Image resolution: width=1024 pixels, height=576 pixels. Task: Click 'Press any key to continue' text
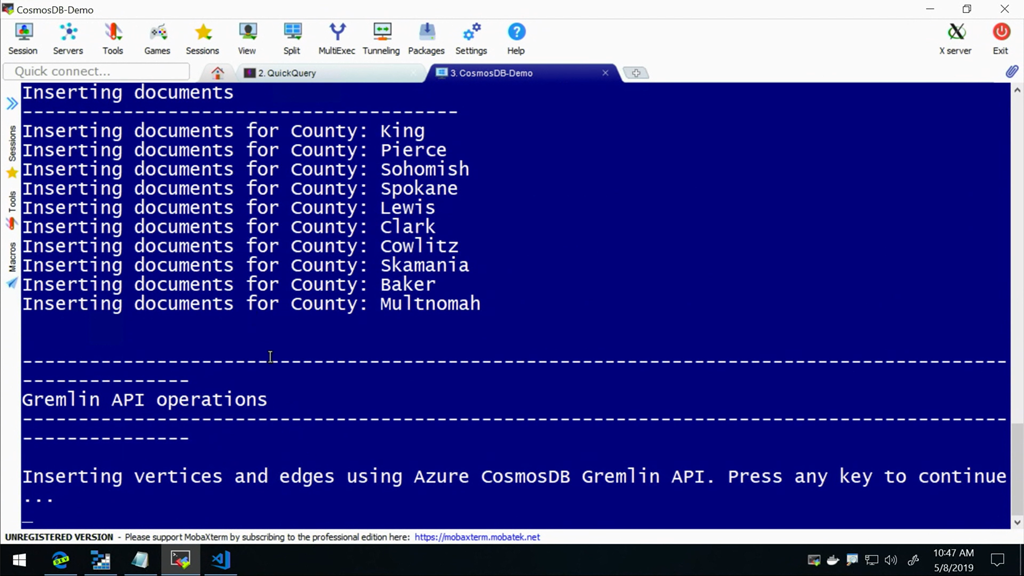click(x=867, y=477)
